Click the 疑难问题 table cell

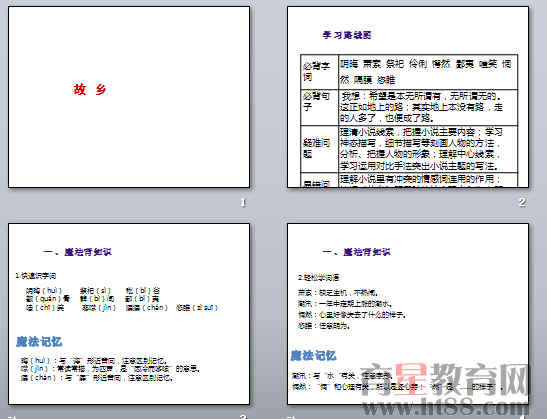pyautogui.click(x=320, y=149)
